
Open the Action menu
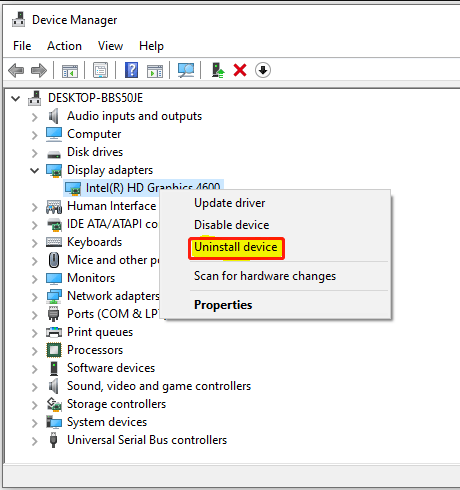point(64,46)
